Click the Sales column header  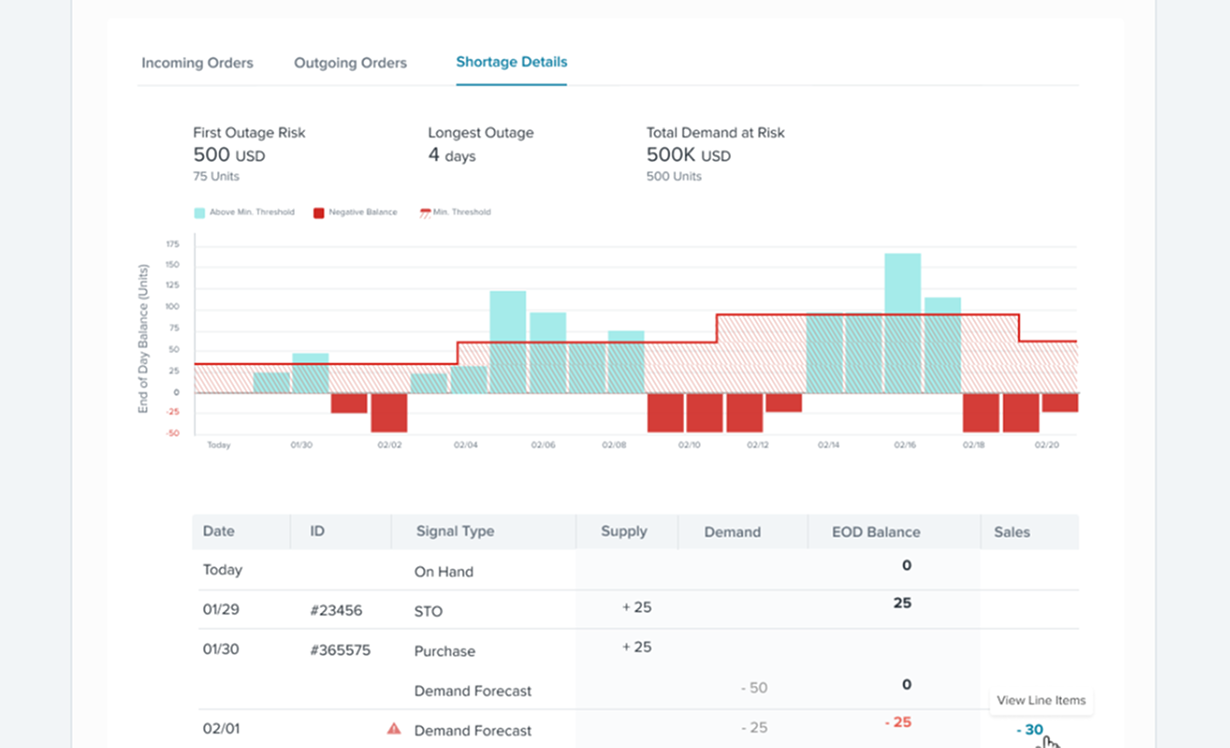(x=1012, y=532)
